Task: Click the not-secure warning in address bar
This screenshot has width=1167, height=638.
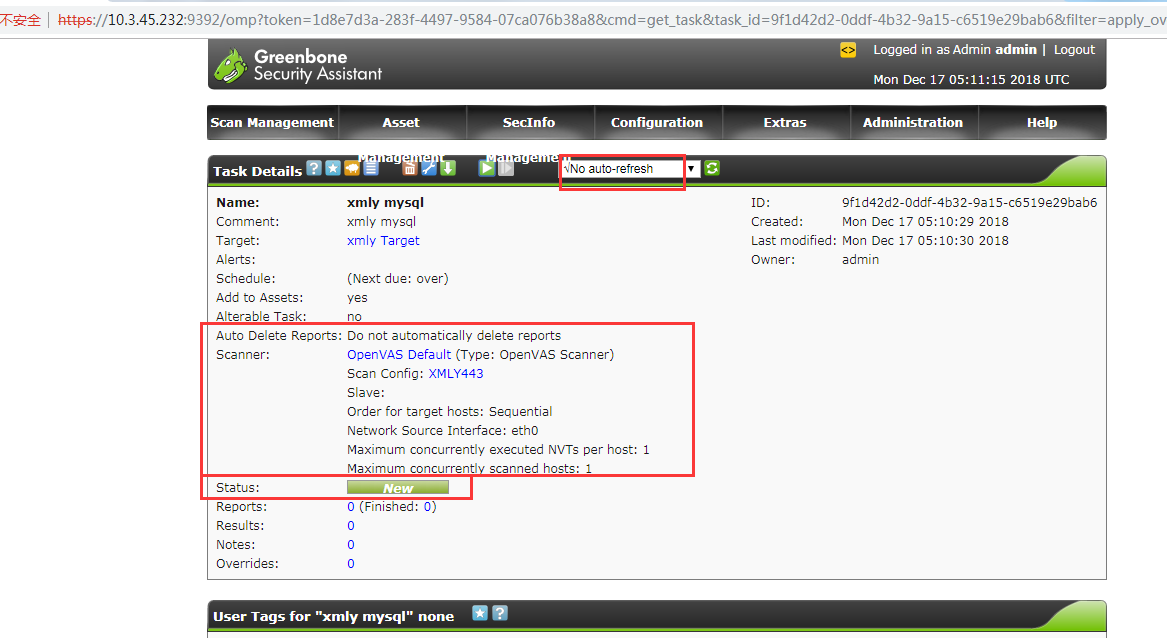Action: [x=21, y=20]
